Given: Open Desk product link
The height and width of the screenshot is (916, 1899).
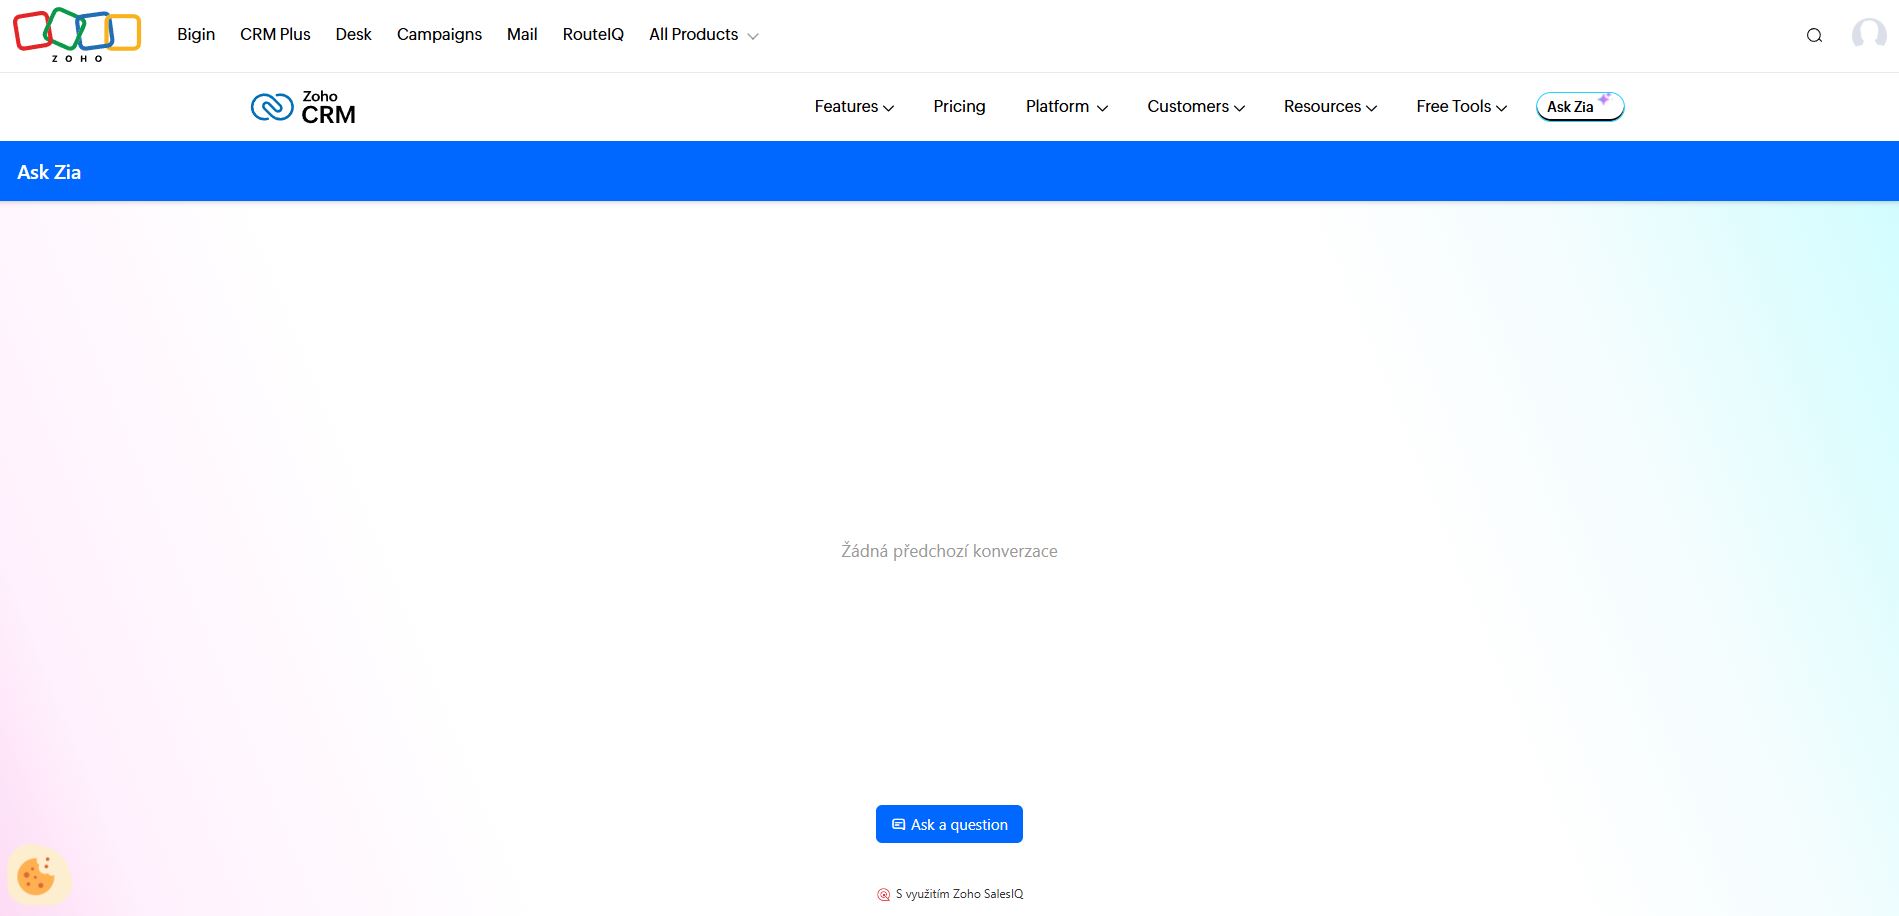Looking at the screenshot, I should [353, 34].
